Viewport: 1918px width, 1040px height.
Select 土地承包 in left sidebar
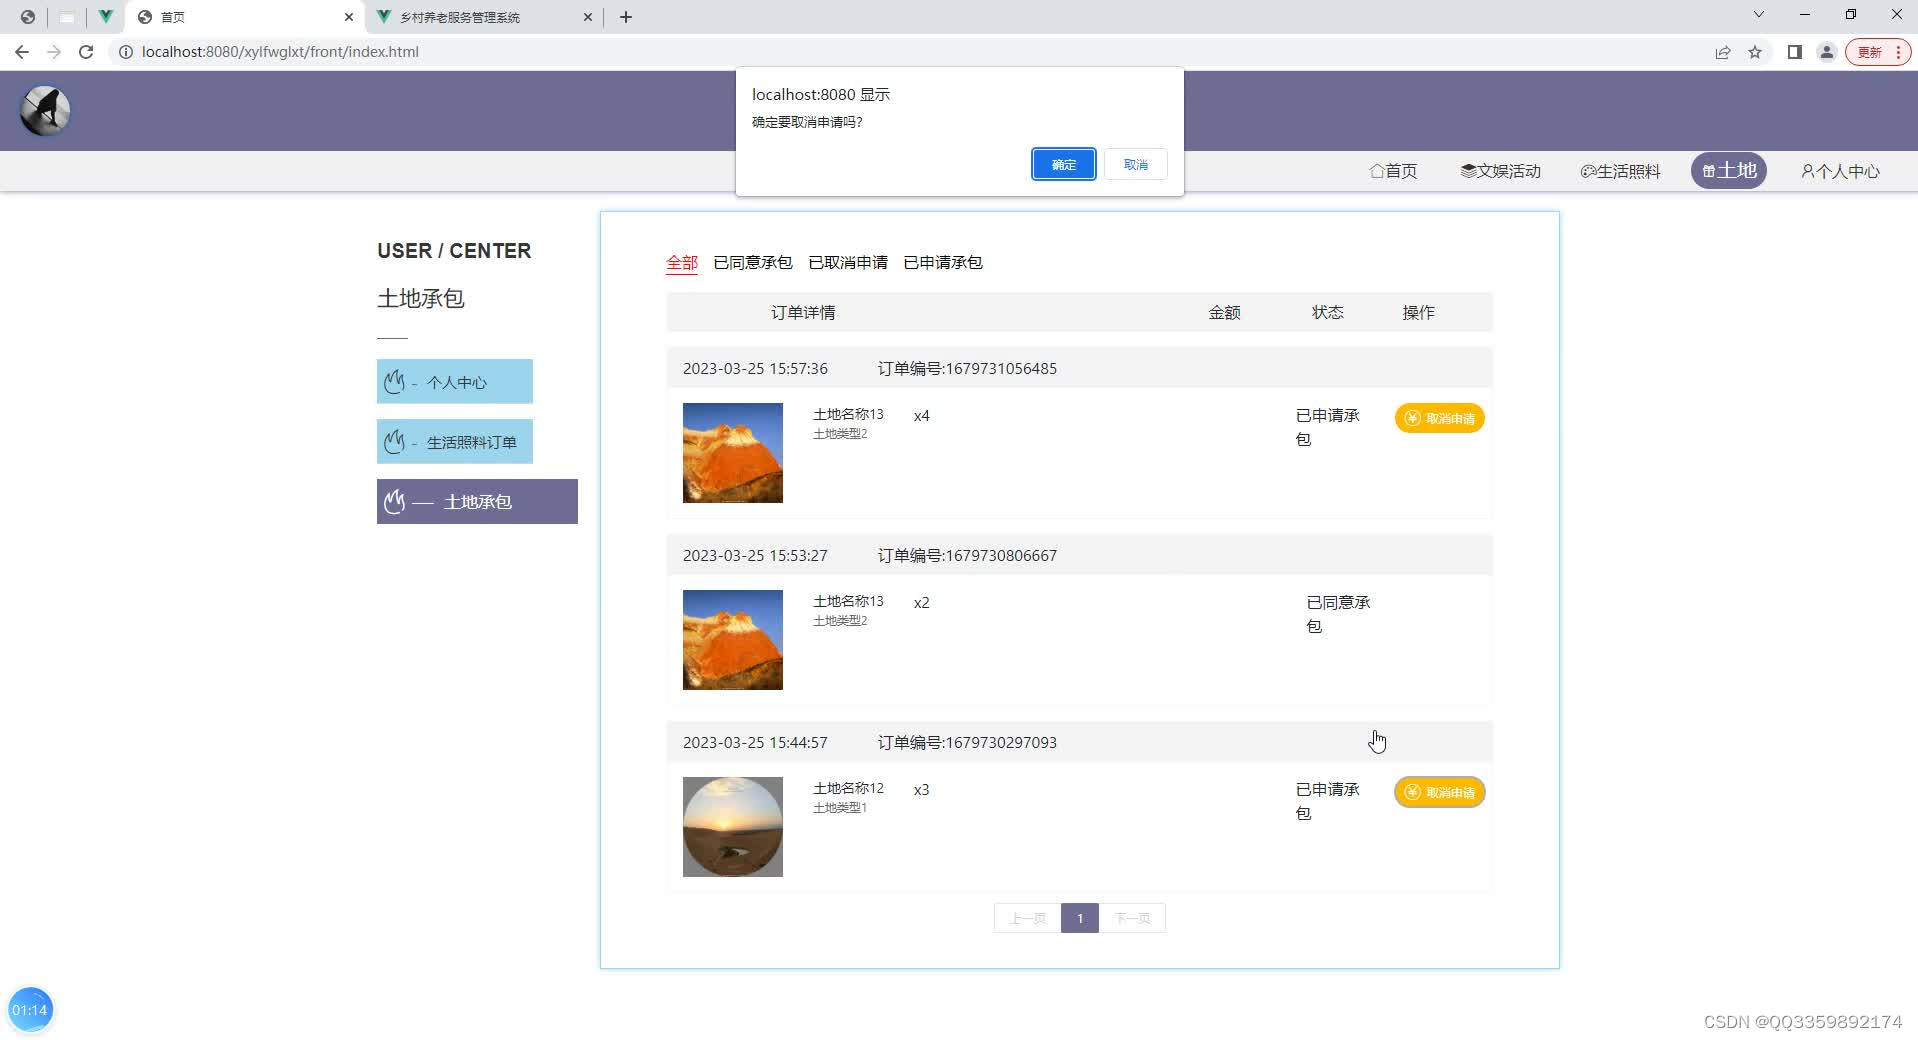[x=477, y=502]
